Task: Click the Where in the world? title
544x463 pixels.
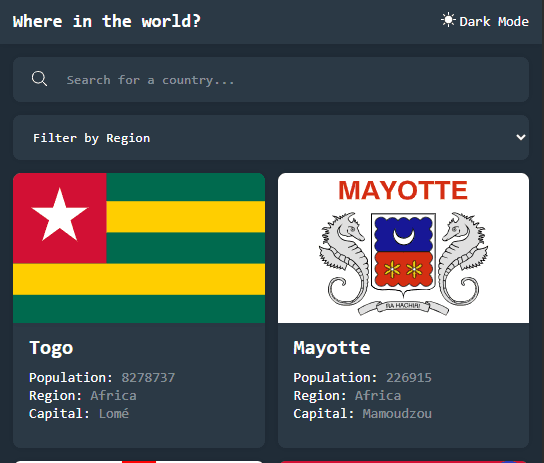Action: pos(107,21)
